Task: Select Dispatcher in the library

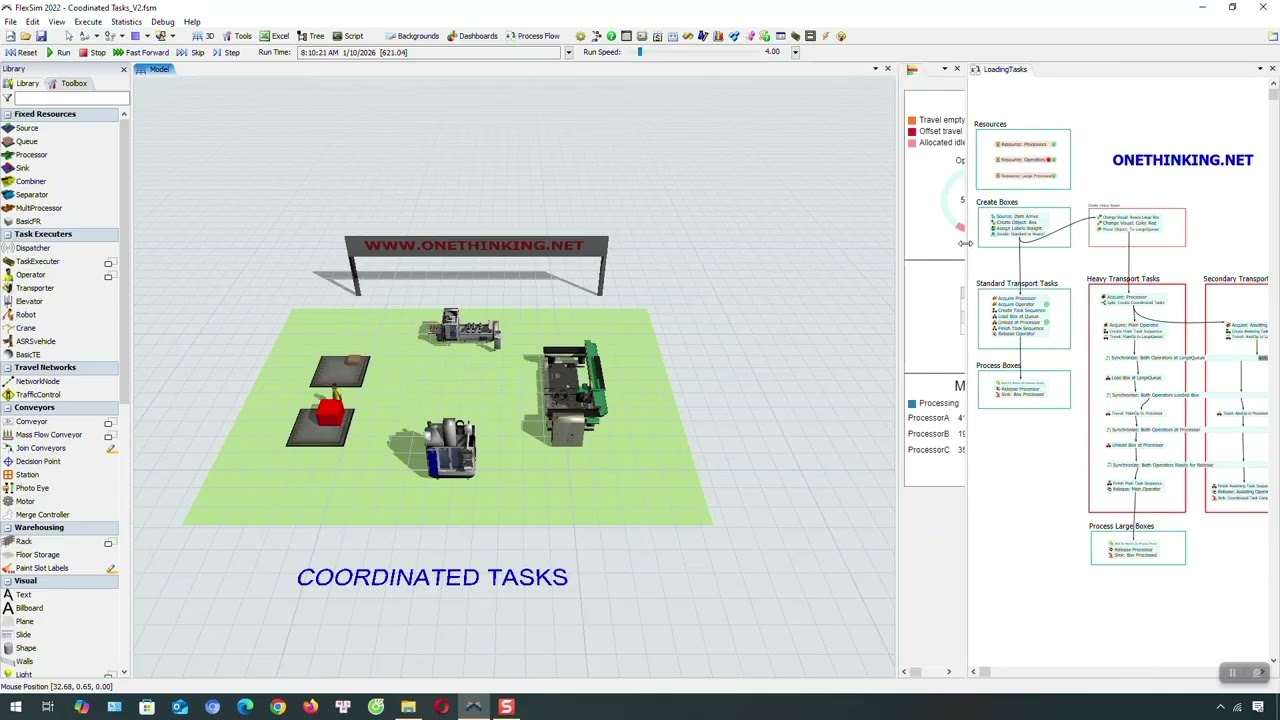Action: (x=33, y=248)
